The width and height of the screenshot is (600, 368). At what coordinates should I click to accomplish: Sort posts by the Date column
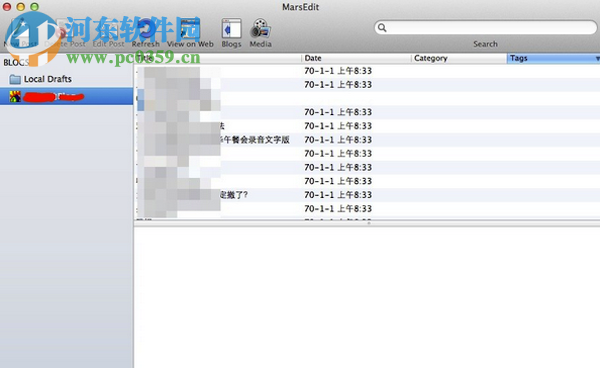356,58
